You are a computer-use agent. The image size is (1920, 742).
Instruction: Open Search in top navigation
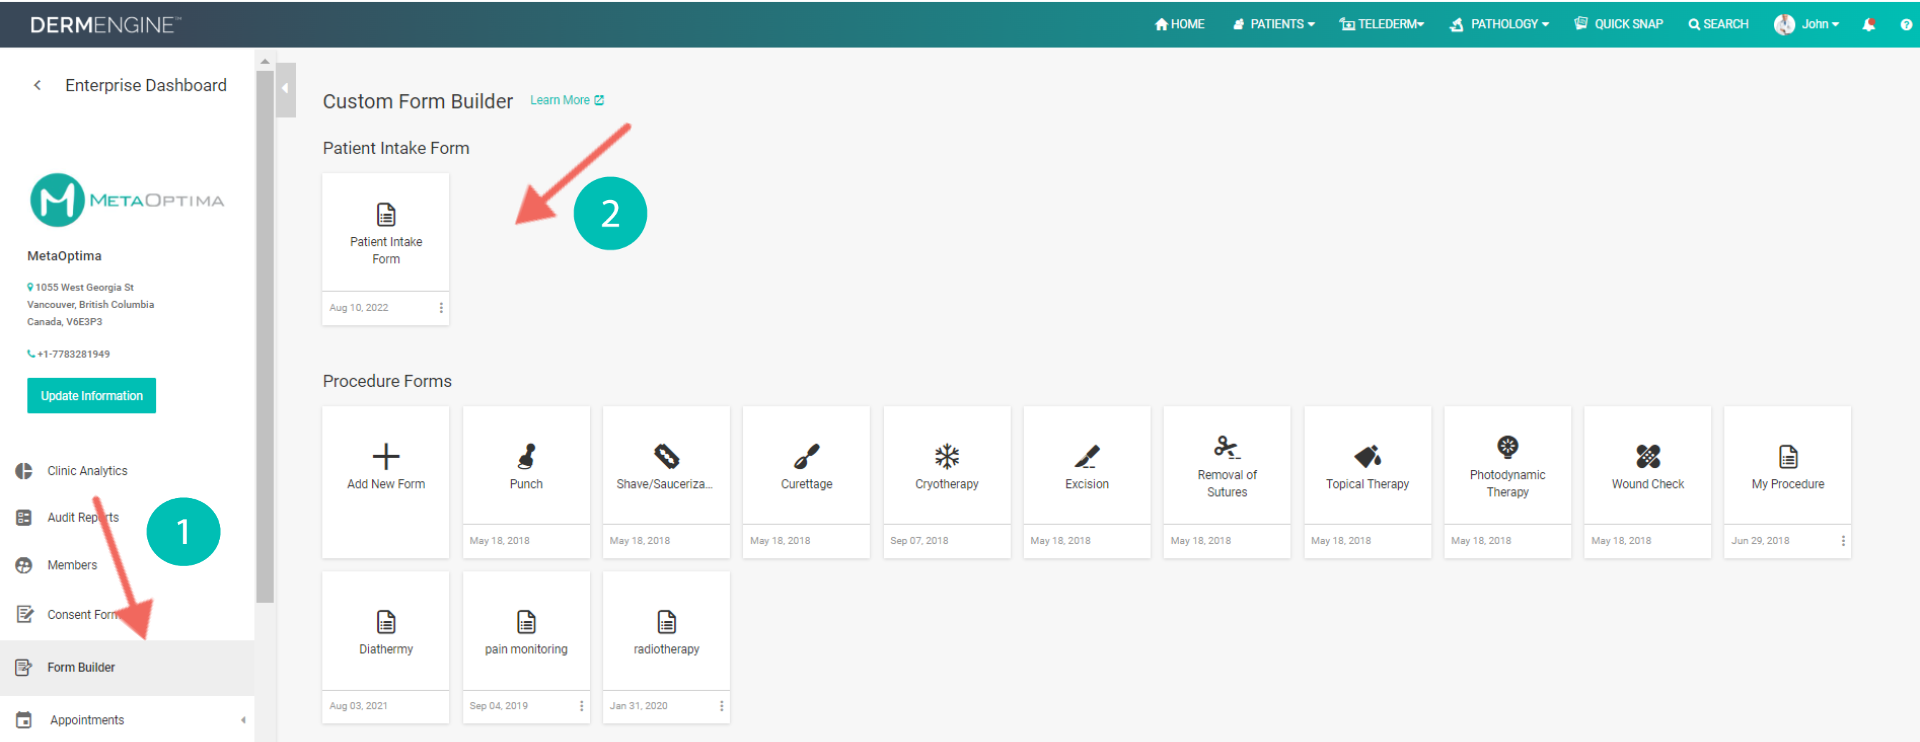[x=1719, y=24]
